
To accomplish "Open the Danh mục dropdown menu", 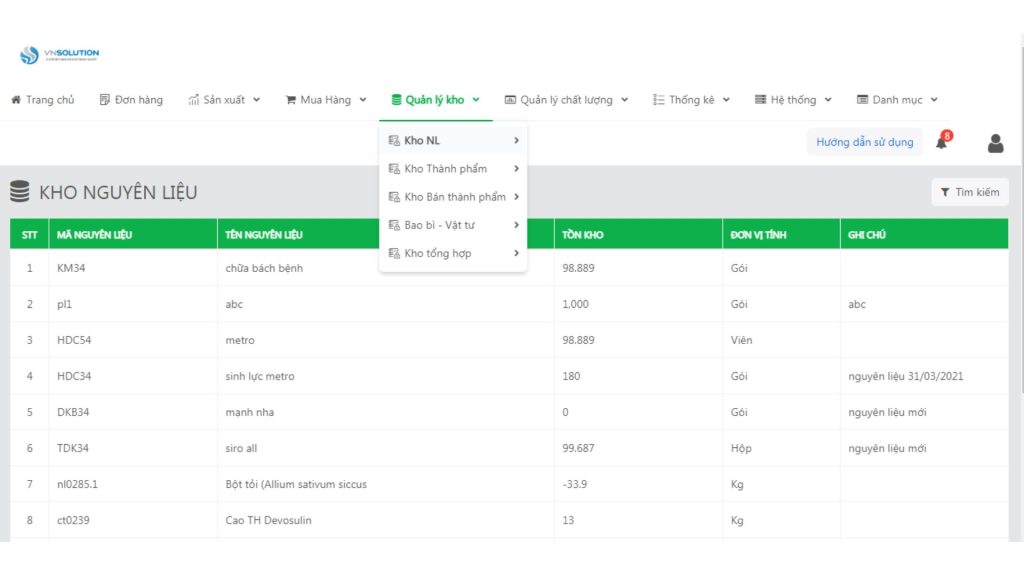I will point(897,100).
